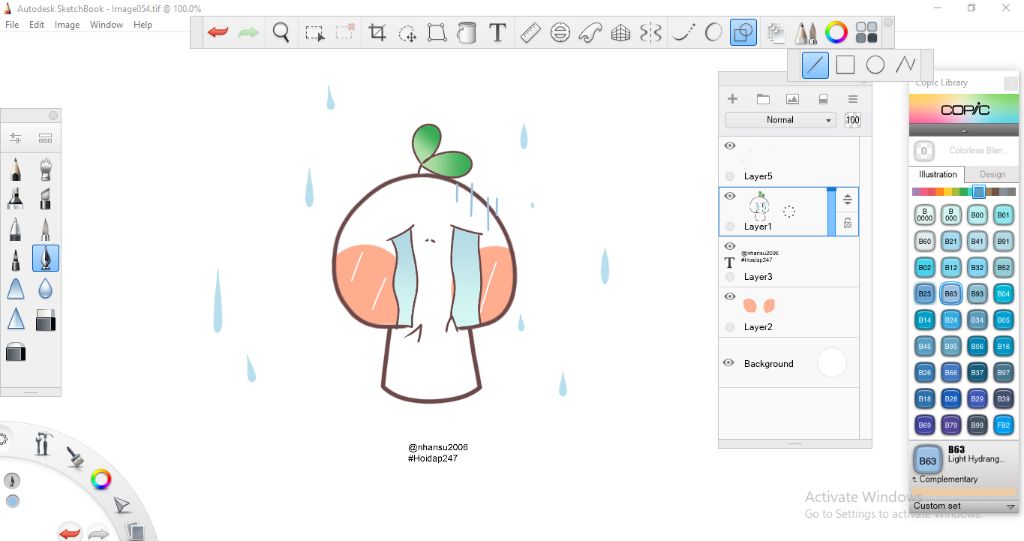Choose the Text tool in the toolbar

click(497, 33)
